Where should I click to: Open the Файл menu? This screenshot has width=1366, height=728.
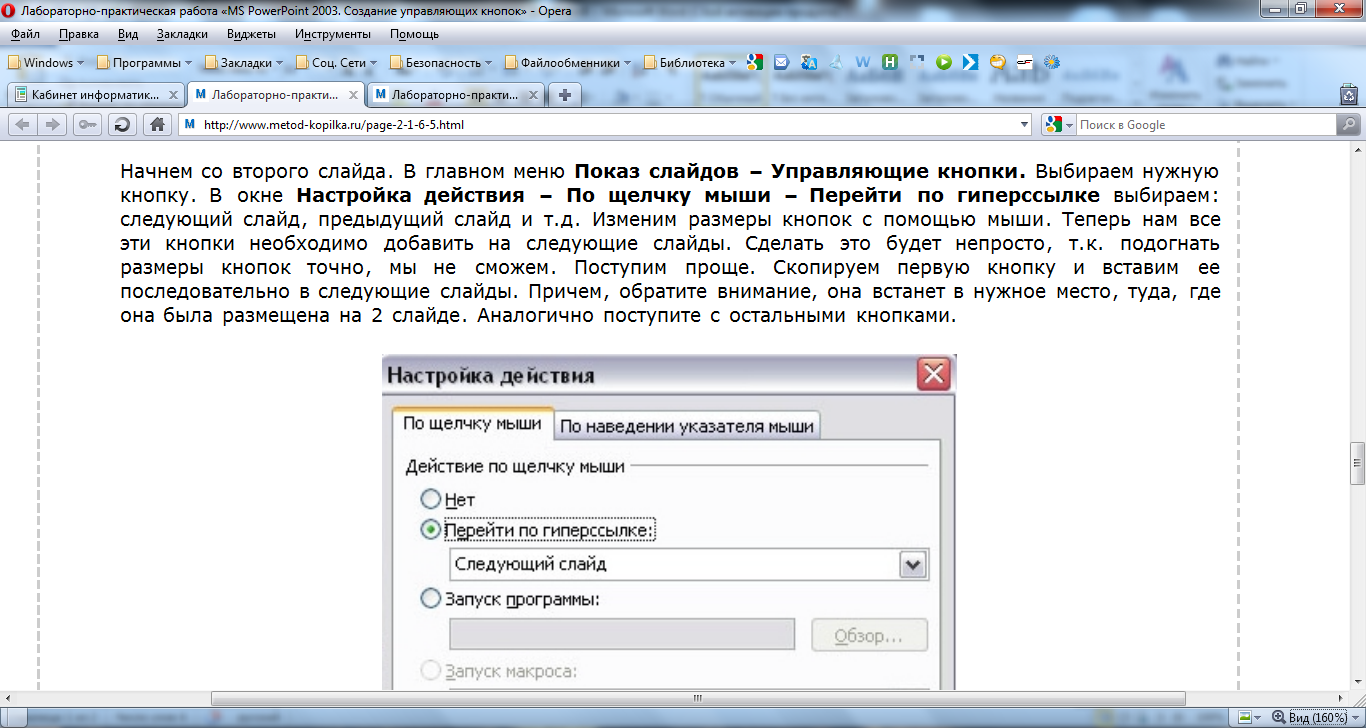(25, 33)
